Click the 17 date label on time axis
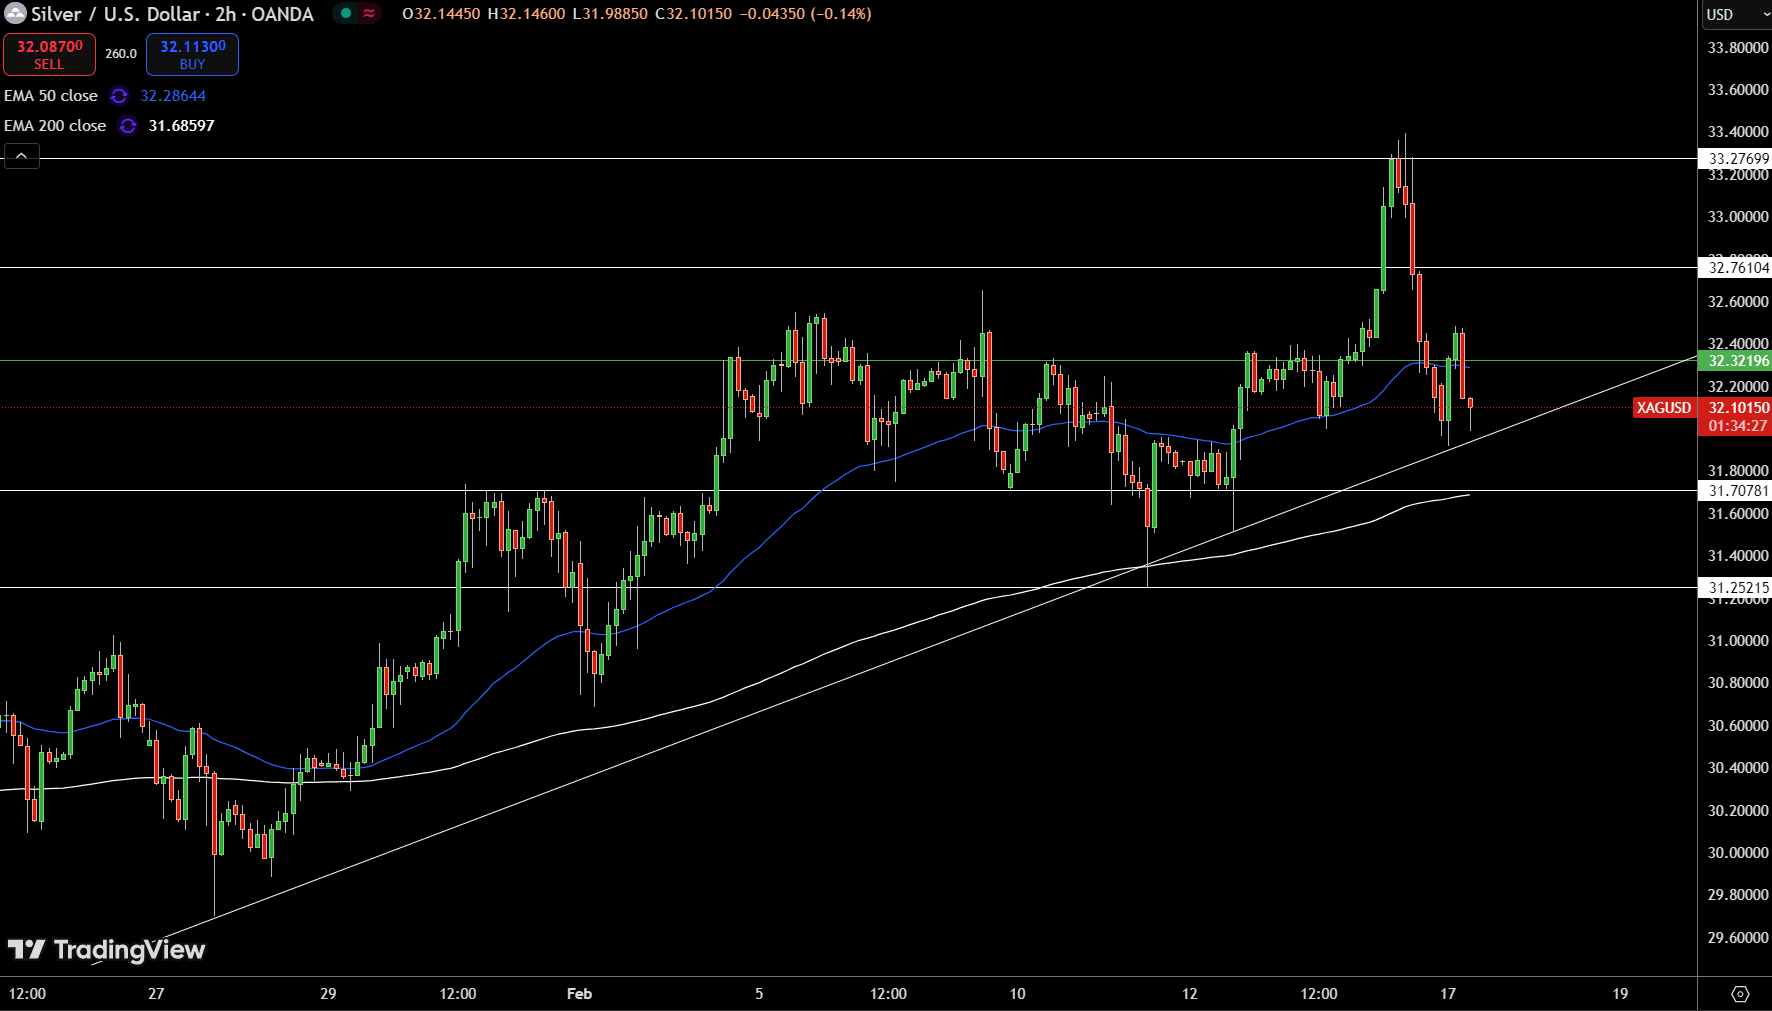Viewport: 1772px width, 1011px height. tap(1448, 993)
